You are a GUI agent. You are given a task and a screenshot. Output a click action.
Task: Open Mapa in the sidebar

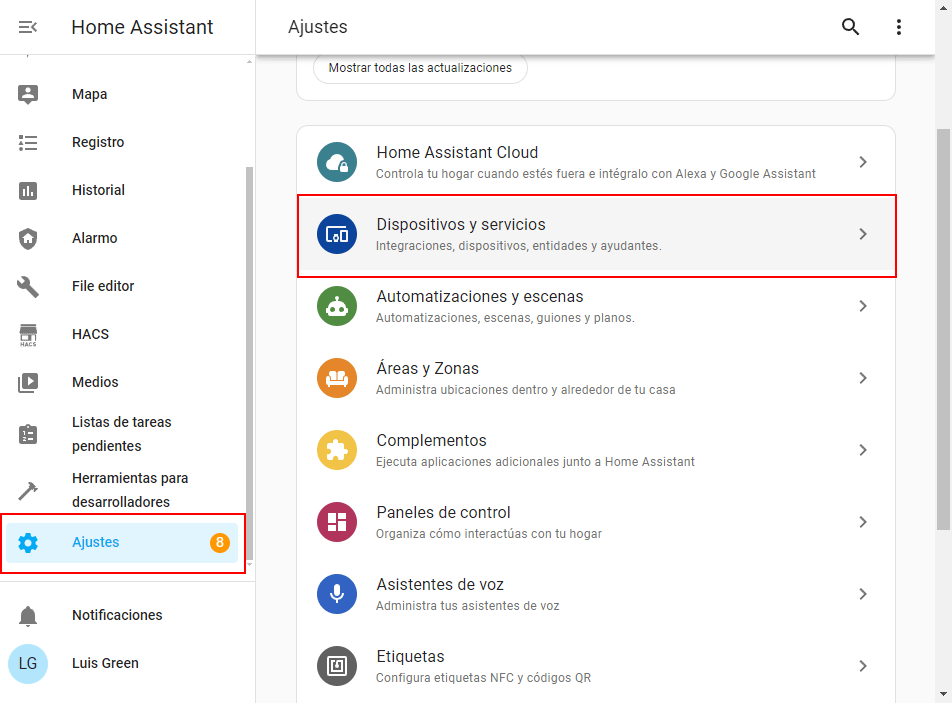pos(89,94)
